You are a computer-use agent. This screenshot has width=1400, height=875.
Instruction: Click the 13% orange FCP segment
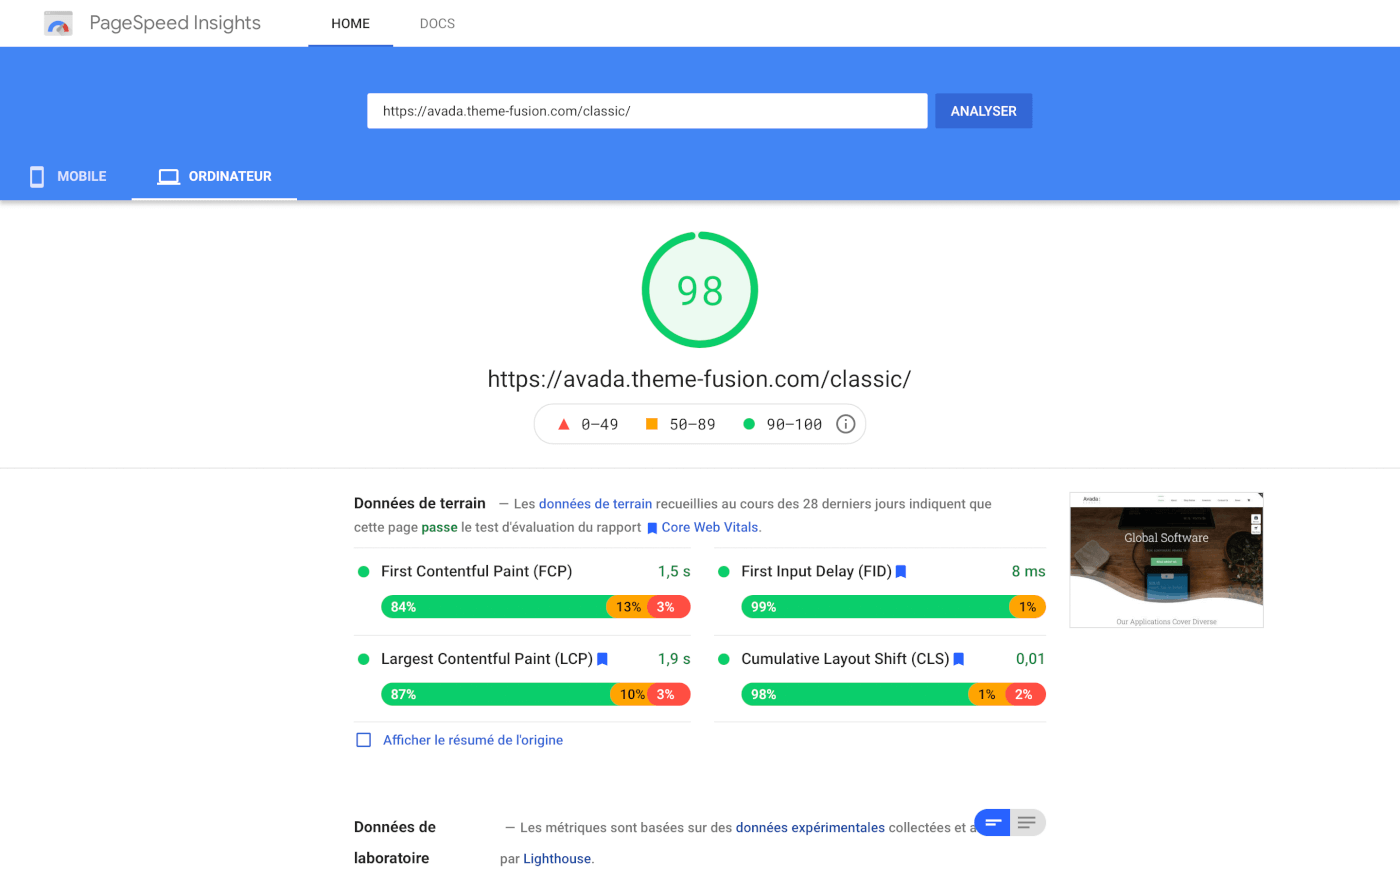(x=628, y=607)
